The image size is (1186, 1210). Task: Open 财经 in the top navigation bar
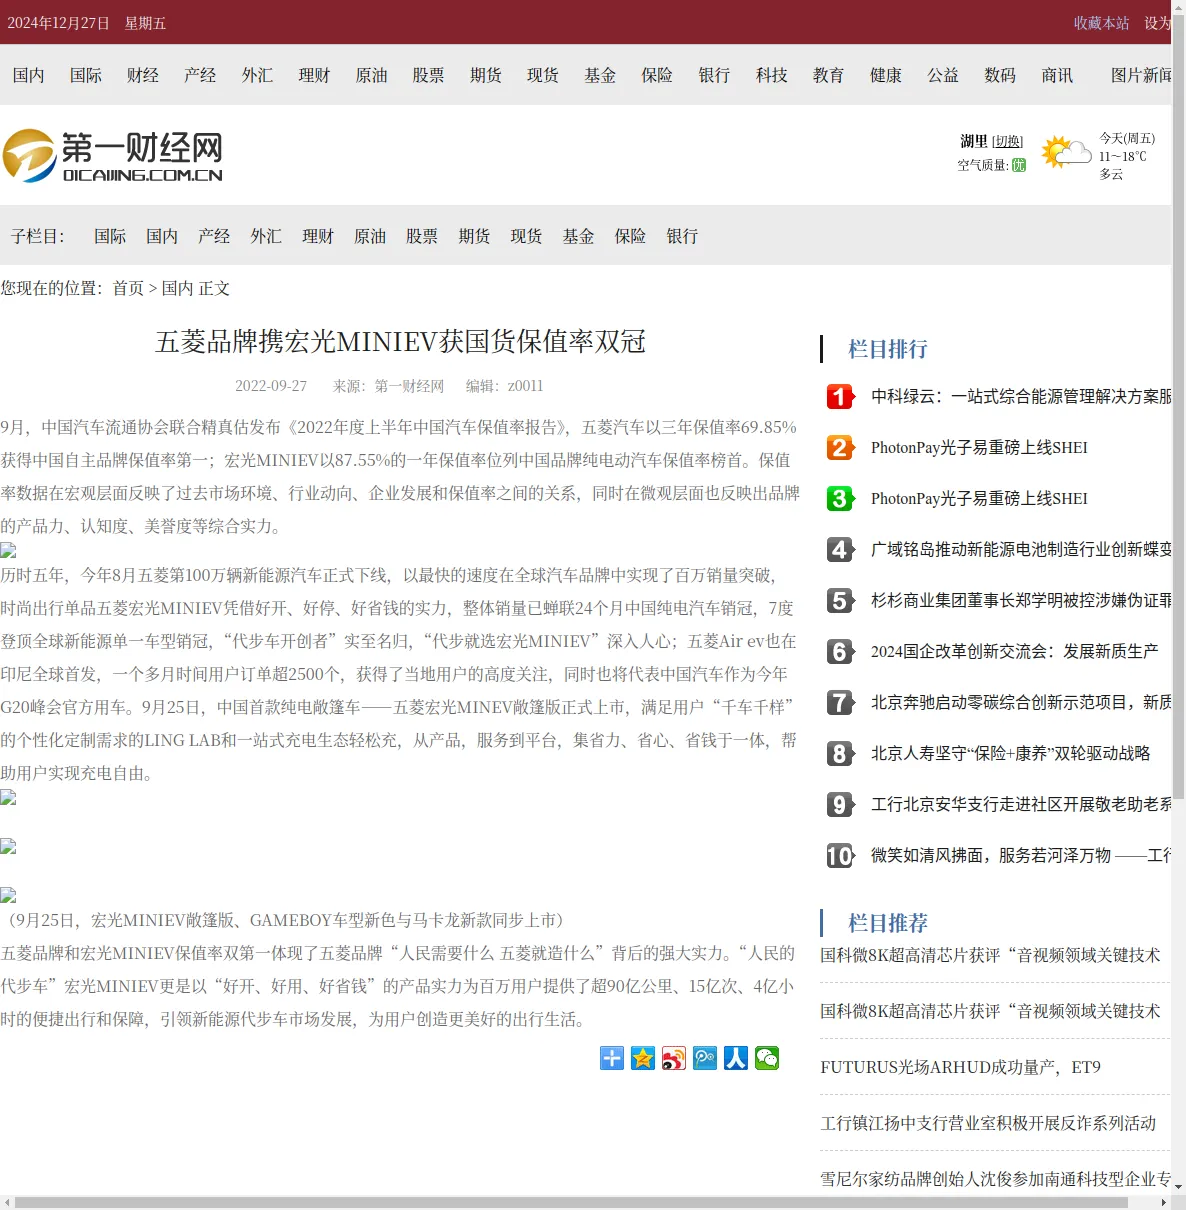click(143, 75)
